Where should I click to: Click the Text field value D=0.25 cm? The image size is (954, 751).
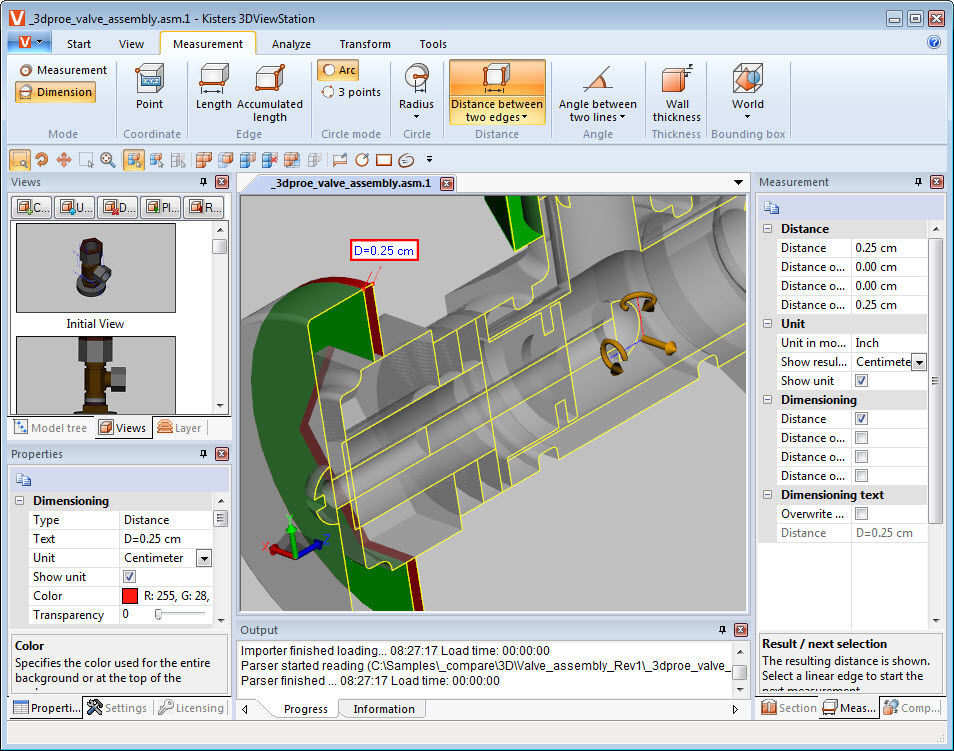point(165,539)
